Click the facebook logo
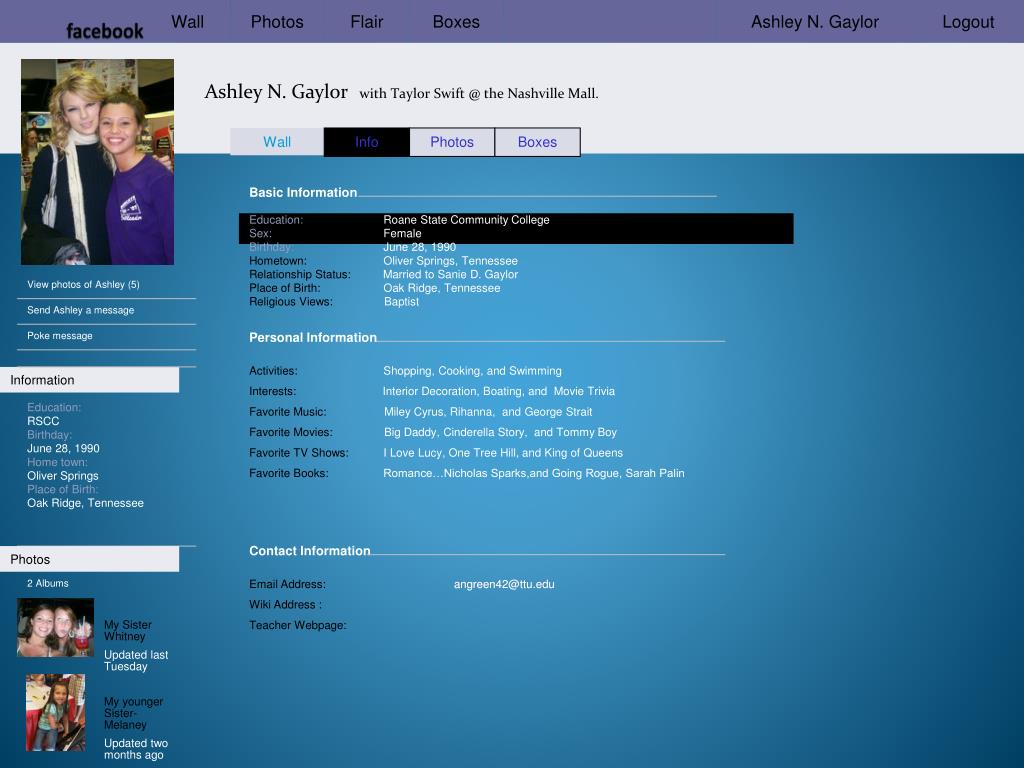Screen dimensions: 1024x768 [104, 31]
